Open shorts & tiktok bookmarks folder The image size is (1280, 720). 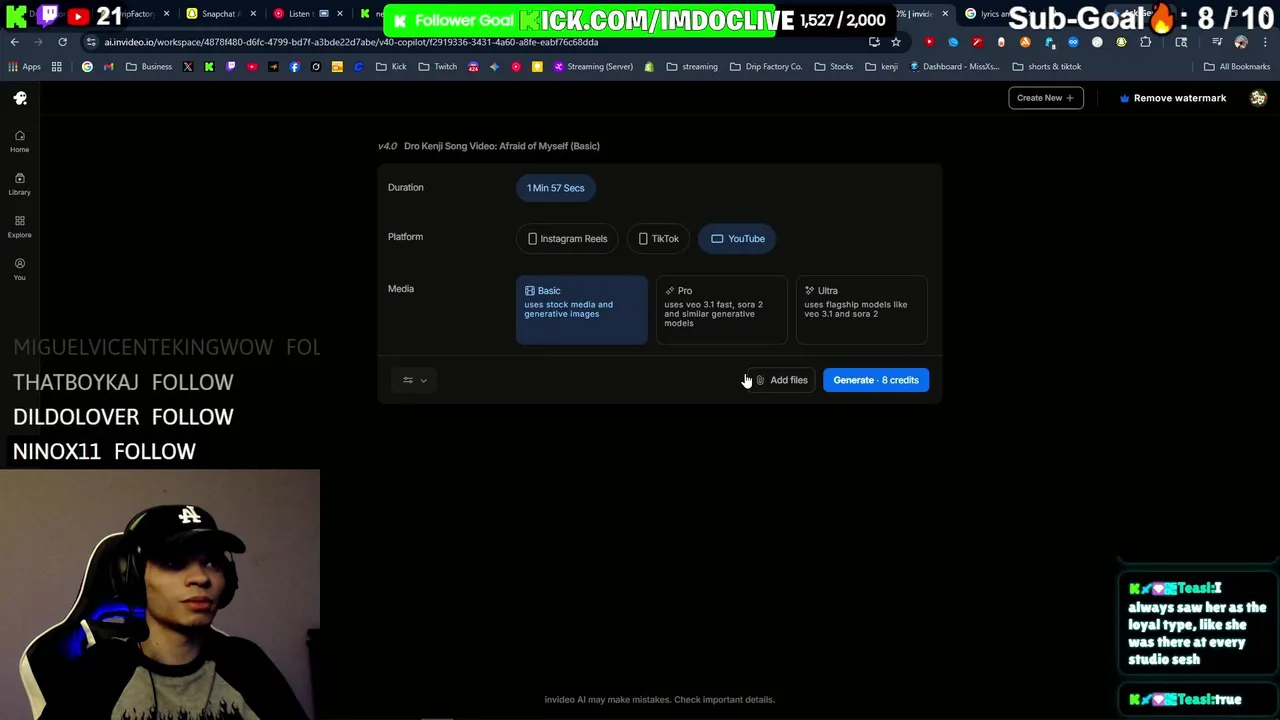(1047, 67)
